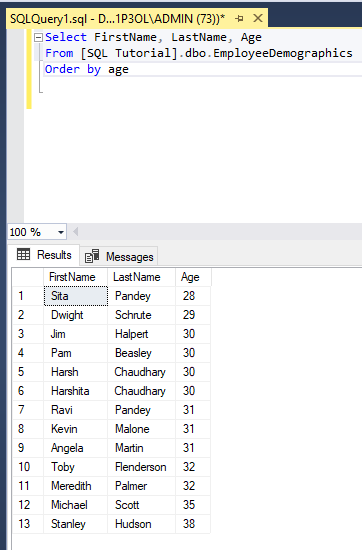Select the cell 'Flenderson'

(x=141, y=467)
